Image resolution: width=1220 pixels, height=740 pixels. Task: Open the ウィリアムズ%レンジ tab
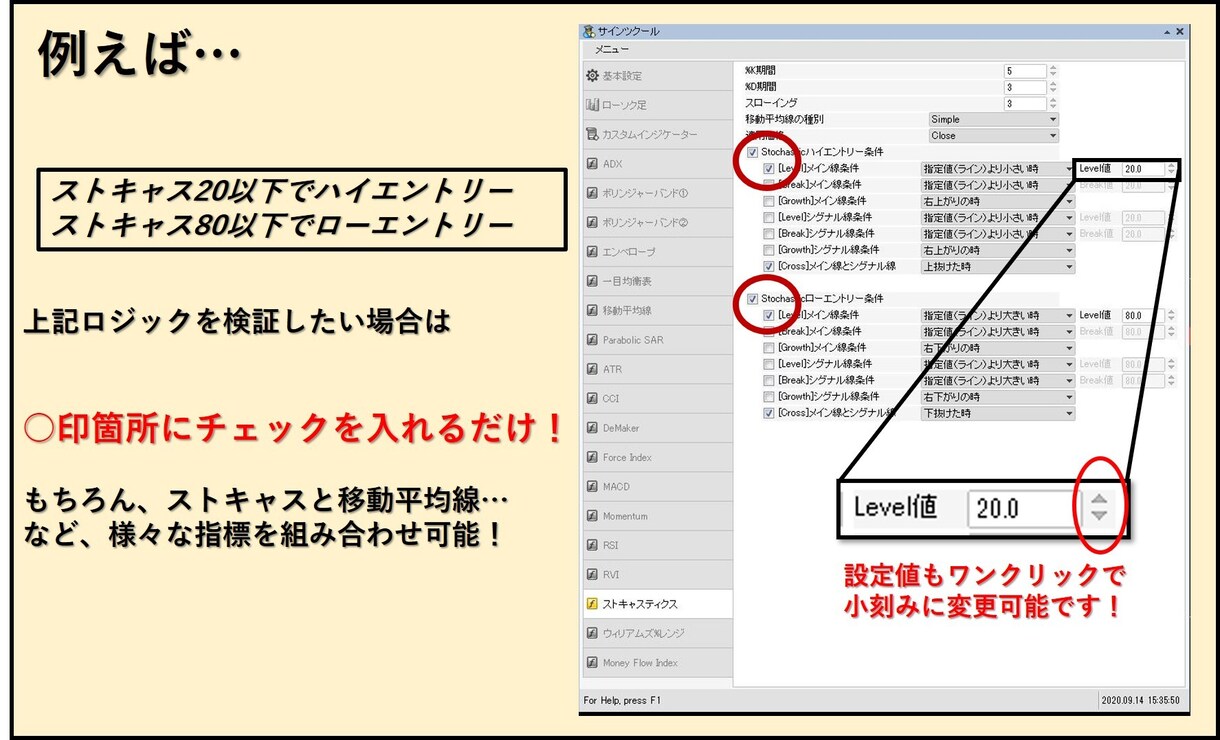click(656, 633)
